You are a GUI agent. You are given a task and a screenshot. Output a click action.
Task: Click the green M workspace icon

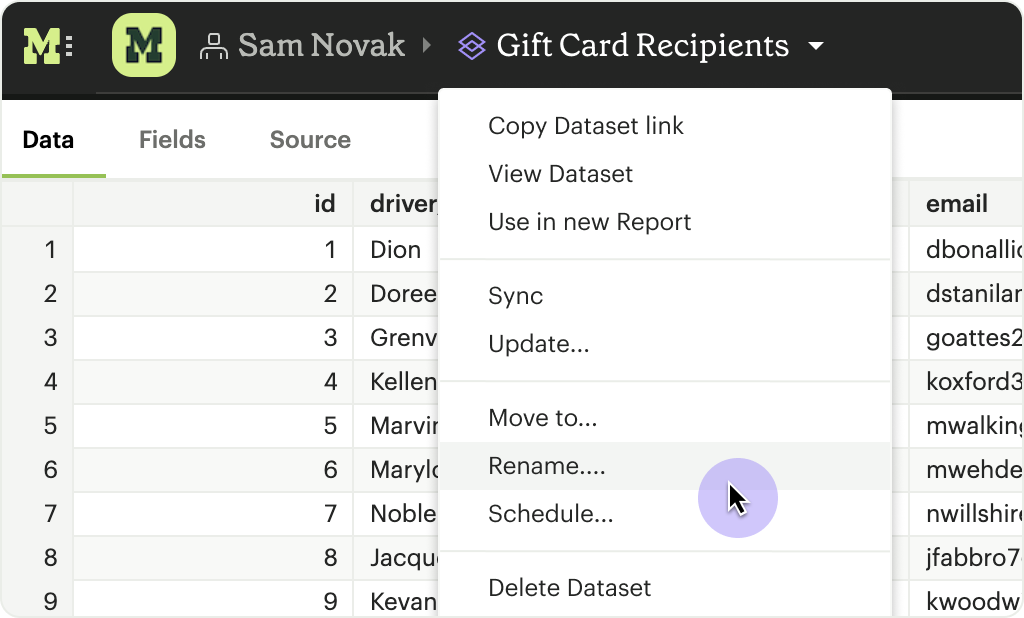144,46
